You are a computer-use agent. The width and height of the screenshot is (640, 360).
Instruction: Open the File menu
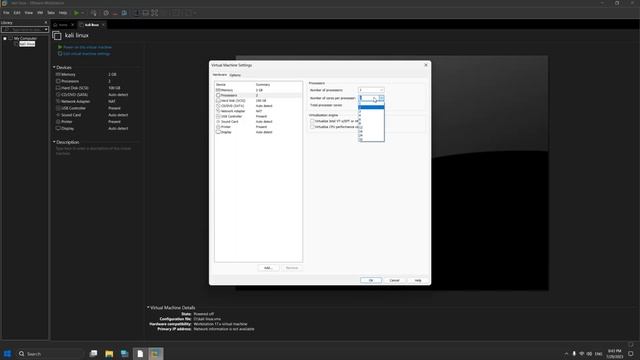6,13
